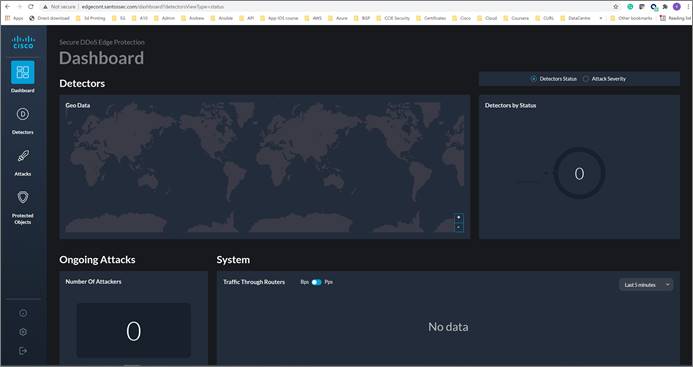The width and height of the screenshot is (693, 367).
Task: Expand the hidden bookmarks chevron
Action: 601,18
